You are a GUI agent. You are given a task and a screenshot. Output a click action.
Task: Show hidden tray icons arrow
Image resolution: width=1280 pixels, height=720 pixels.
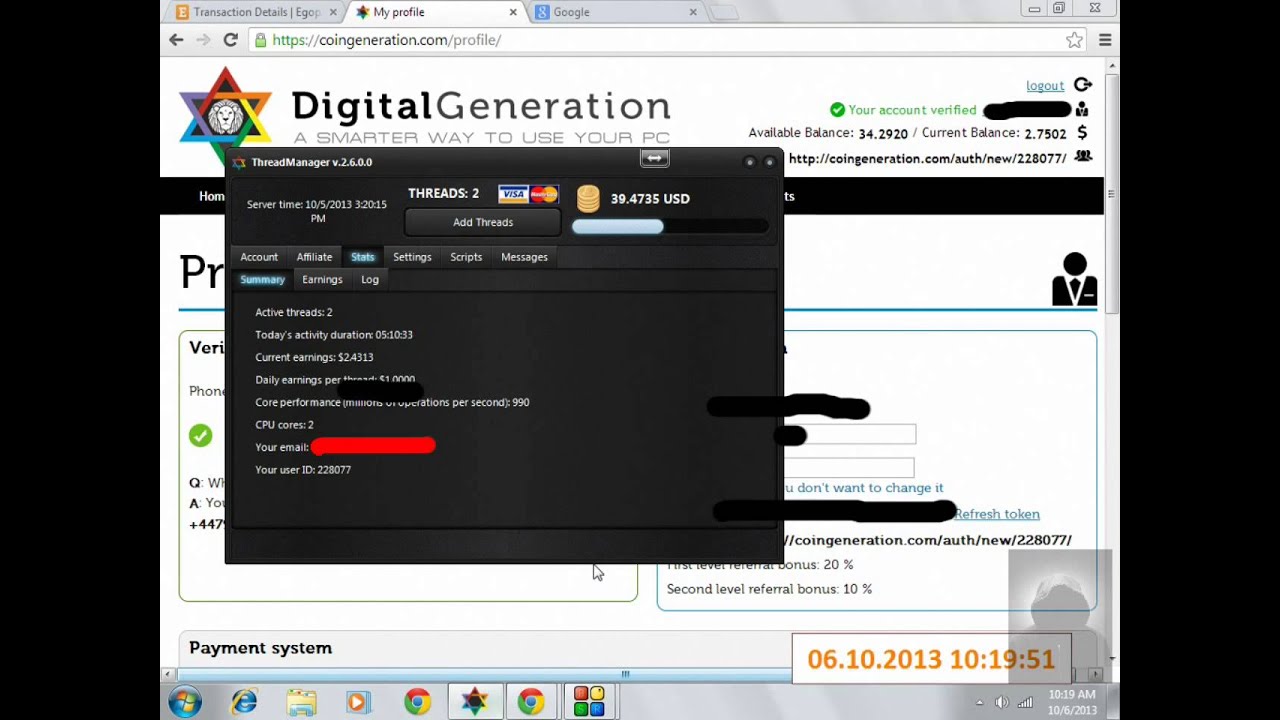tap(979, 702)
